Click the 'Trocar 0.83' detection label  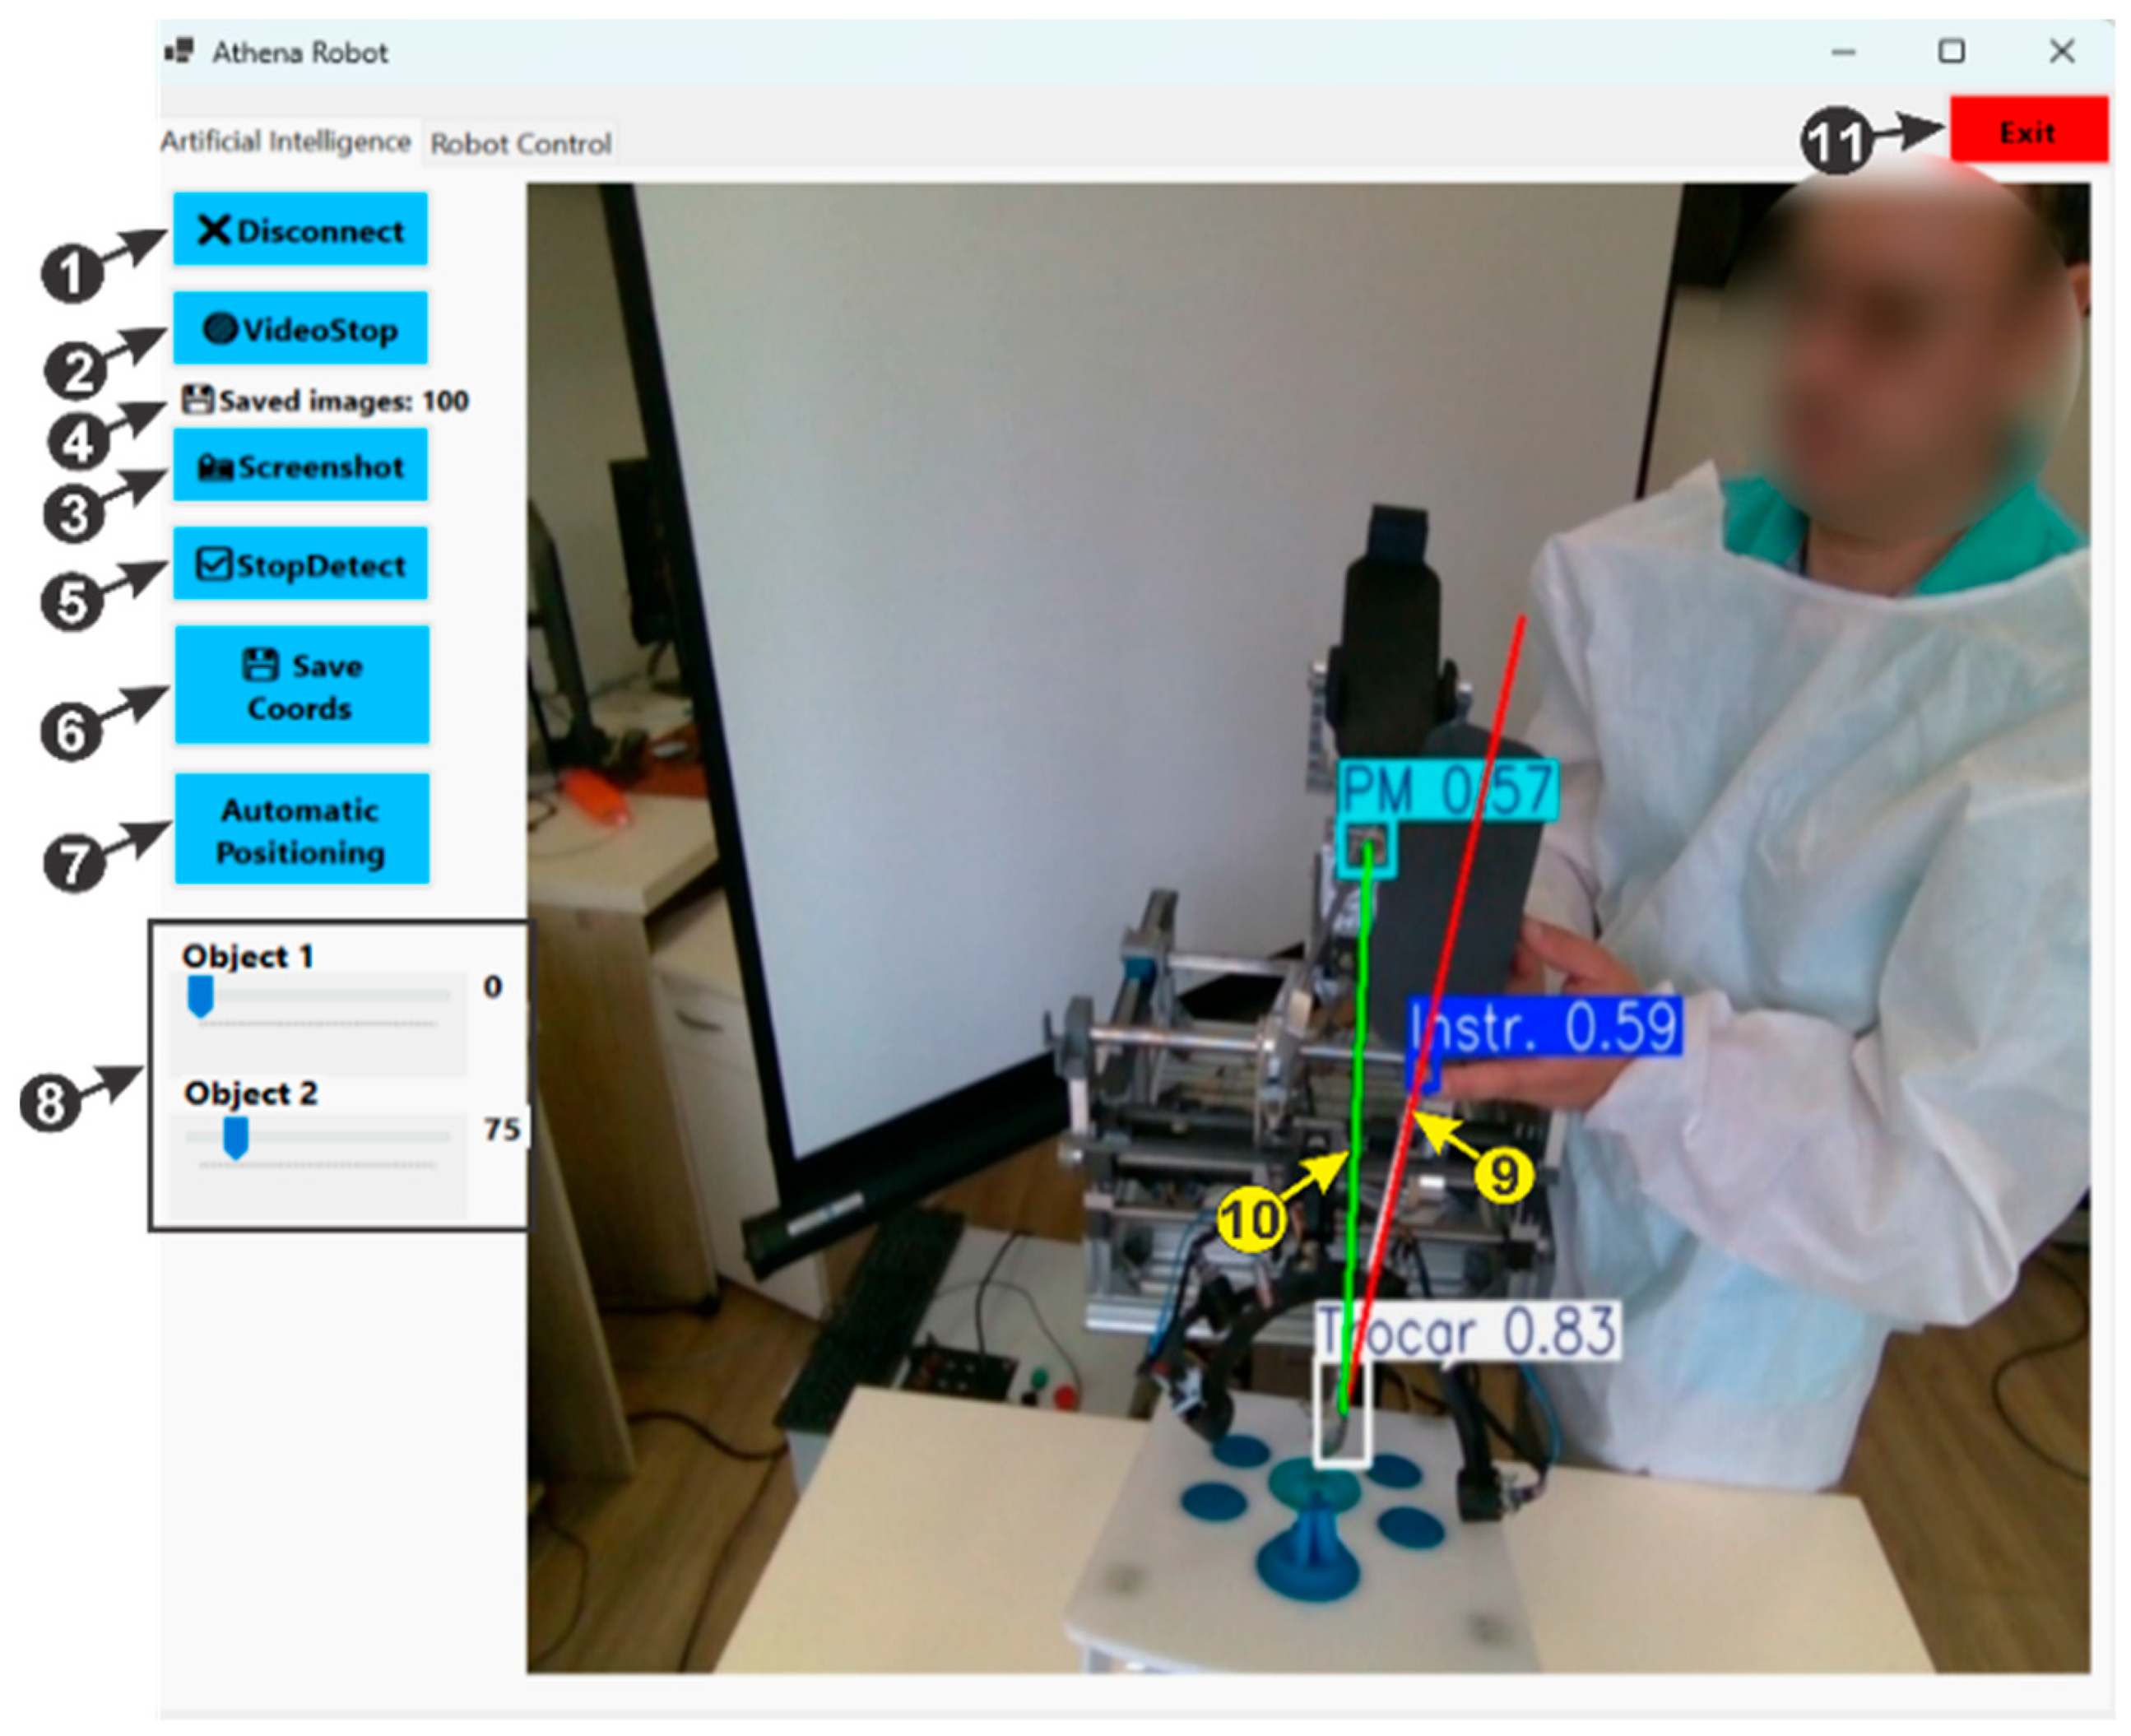point(1466,1331)
